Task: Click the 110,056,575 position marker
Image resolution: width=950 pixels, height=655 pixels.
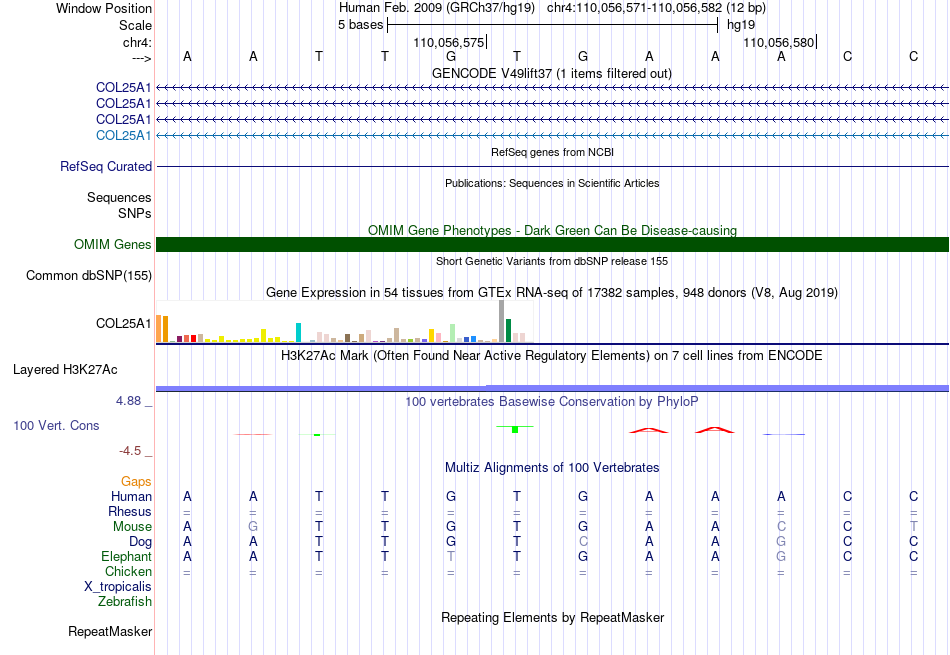Action: pos(449,42)
